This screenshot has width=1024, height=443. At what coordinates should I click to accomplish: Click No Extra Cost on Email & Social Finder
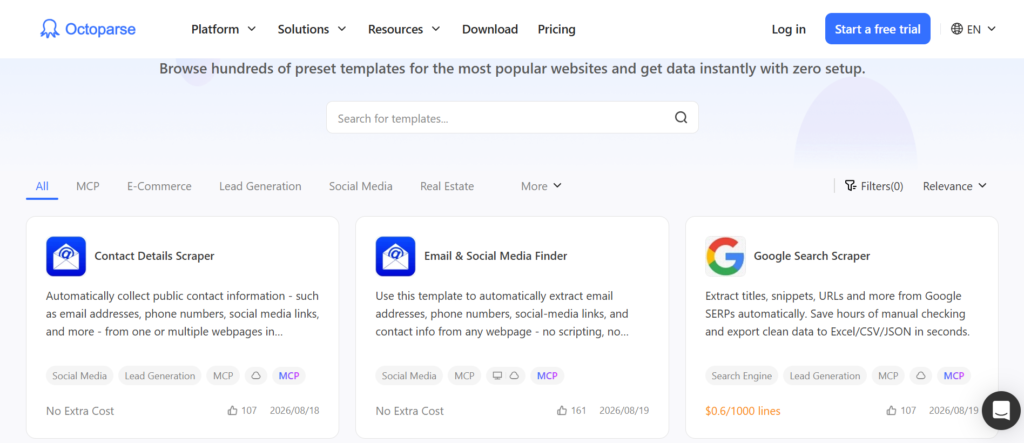click(x=409, y=411)
